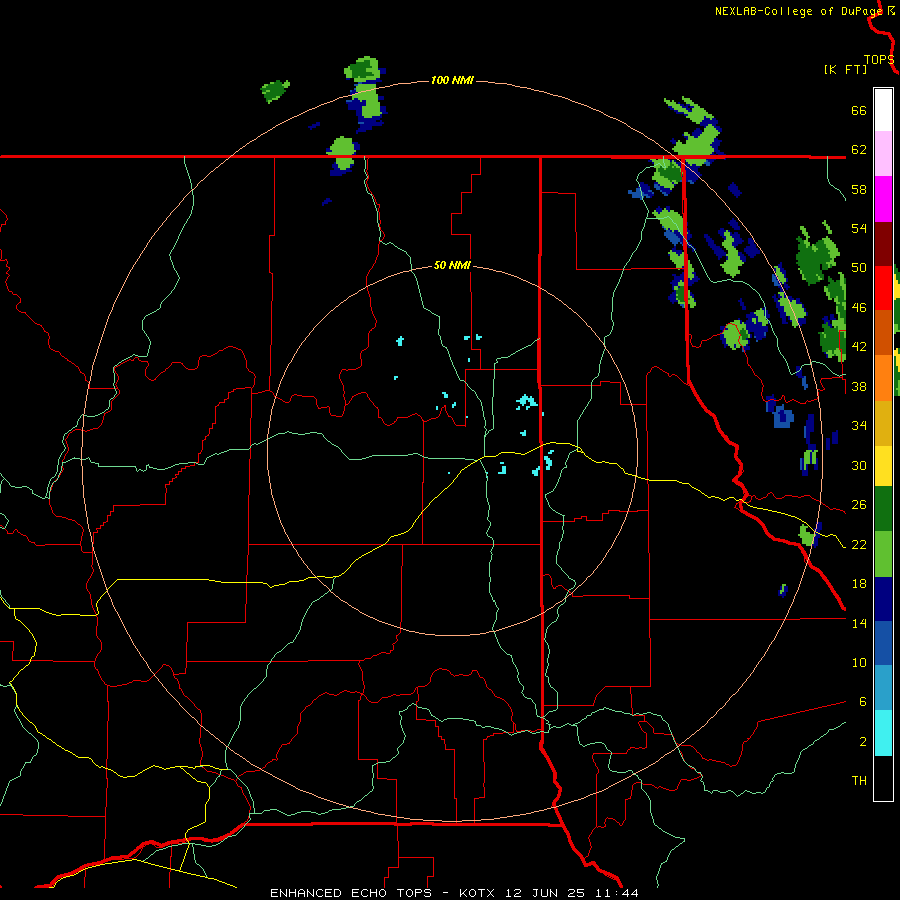
Task: Pick the magenta color block in legend
Action: [883, 199]
